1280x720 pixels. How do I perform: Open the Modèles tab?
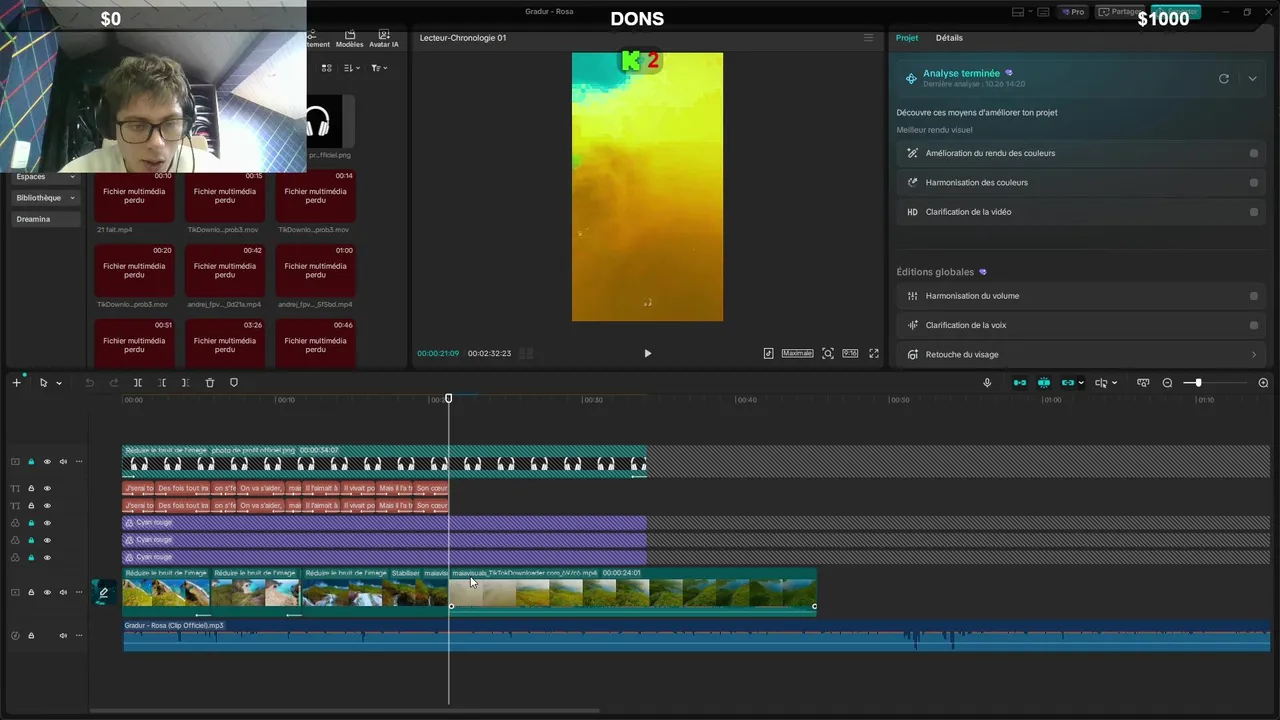pyautogui.click(x=349, y=39)
